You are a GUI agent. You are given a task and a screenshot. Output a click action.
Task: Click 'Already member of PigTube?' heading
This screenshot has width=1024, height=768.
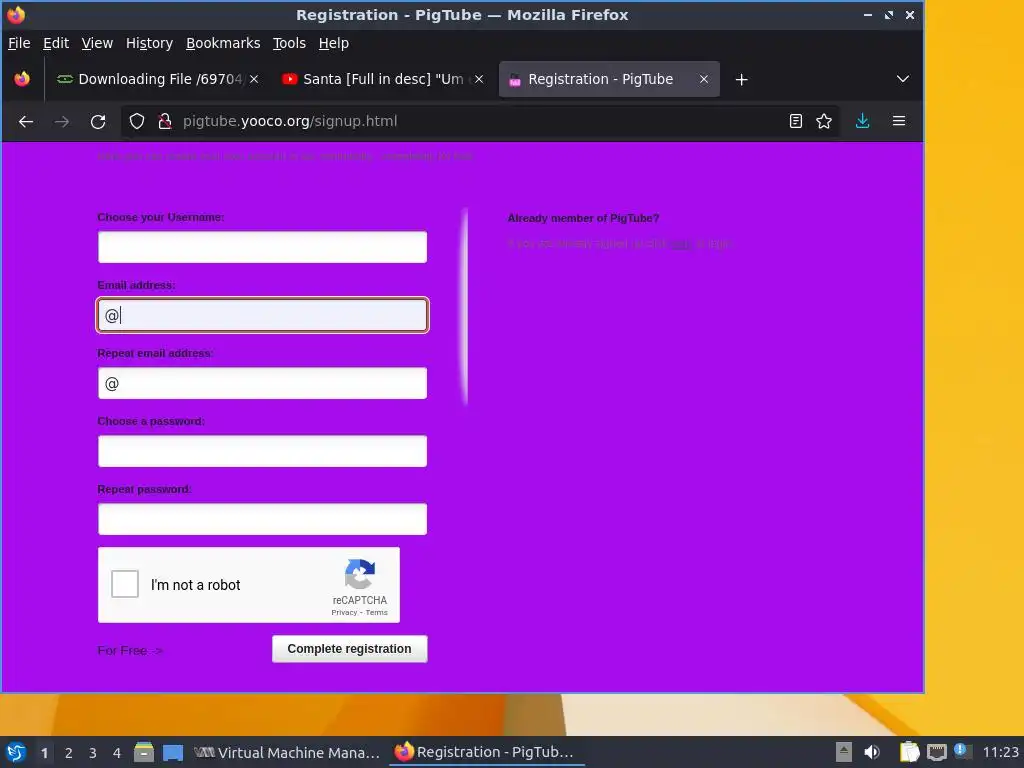tap(583, 218)
